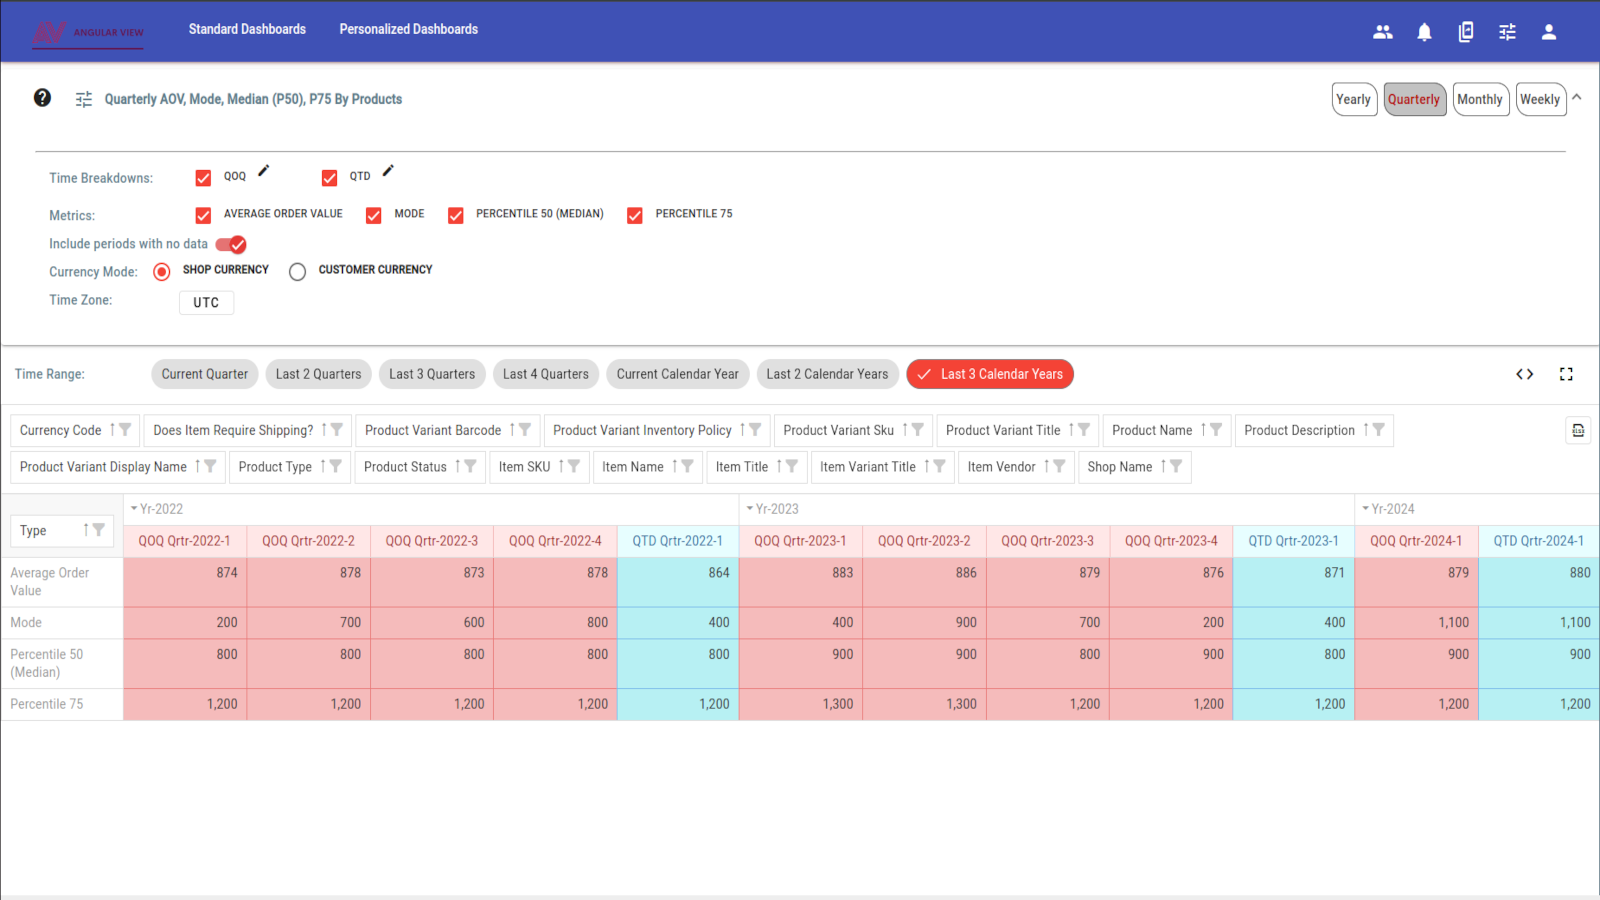Open the notifications bell icon

[x=1424, y=31]
